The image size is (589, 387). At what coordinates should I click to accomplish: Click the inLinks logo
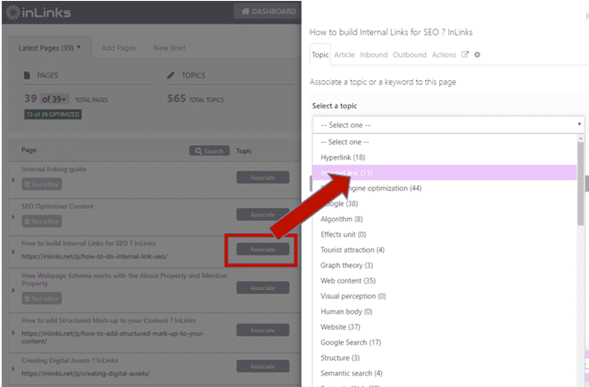click(38, 12)
